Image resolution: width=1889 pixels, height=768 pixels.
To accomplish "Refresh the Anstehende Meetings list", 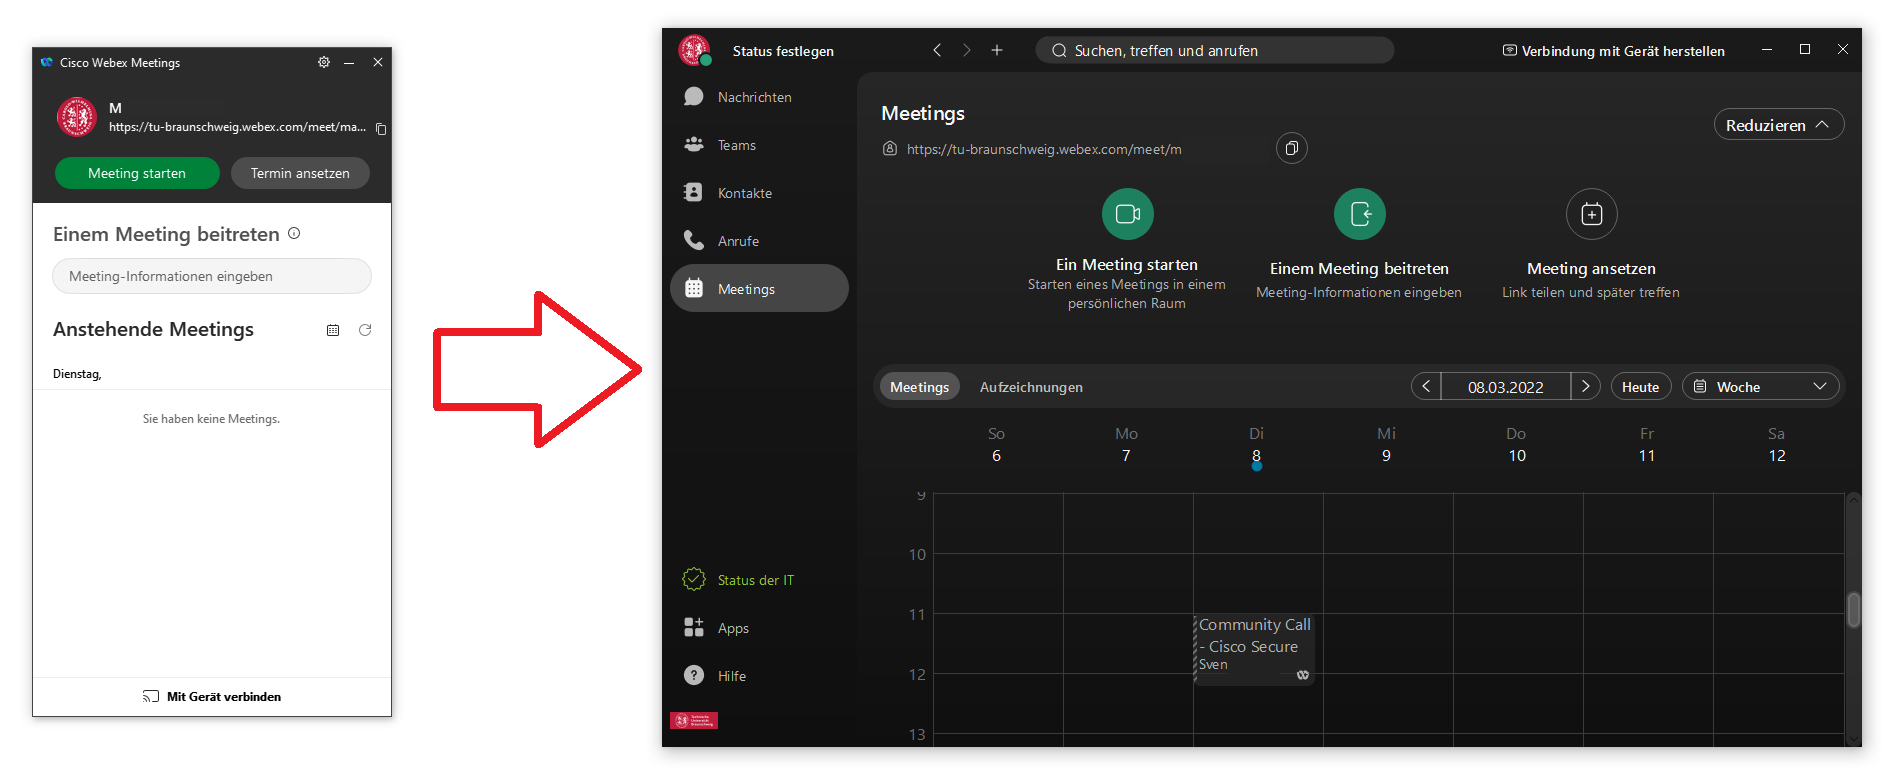I will point(365,330).
